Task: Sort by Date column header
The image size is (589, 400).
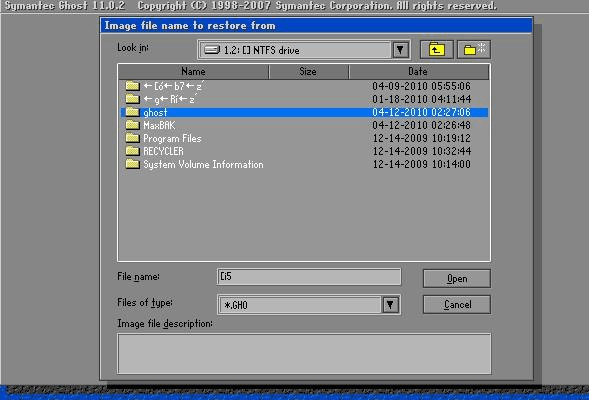Action: coord(418,71)
